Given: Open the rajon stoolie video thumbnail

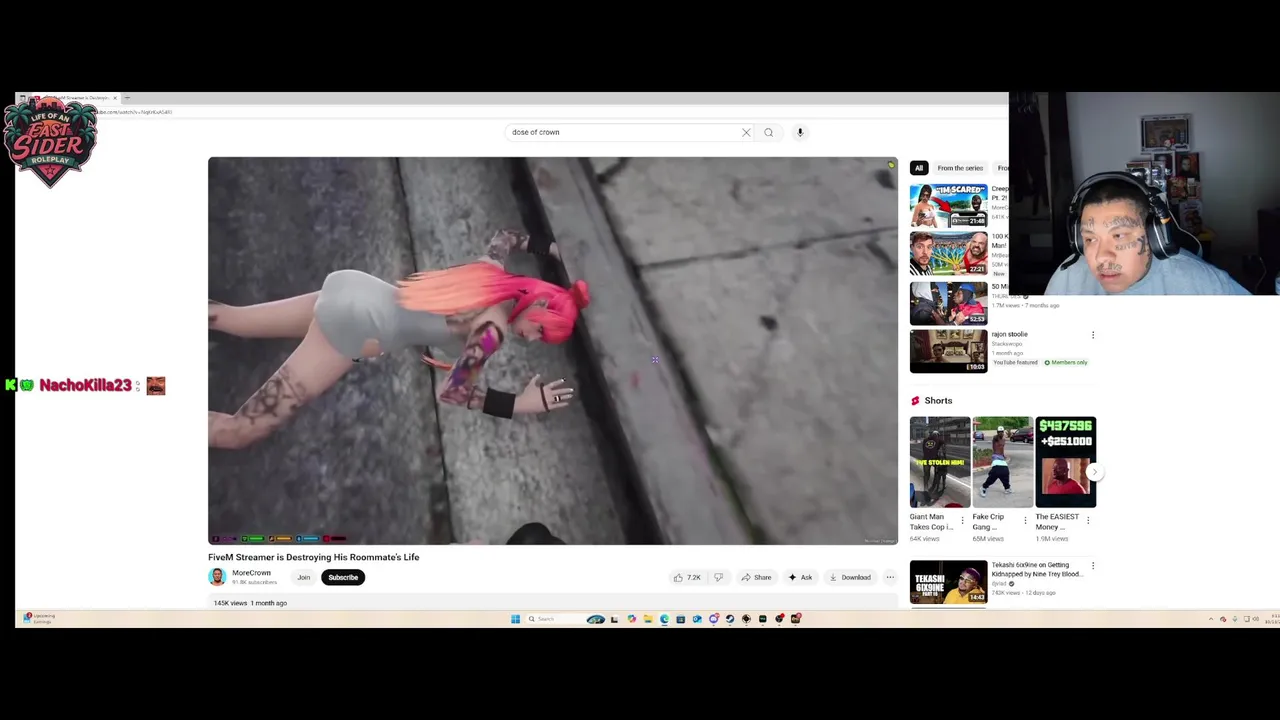Looking at the screenshot, I should (948, 351).
